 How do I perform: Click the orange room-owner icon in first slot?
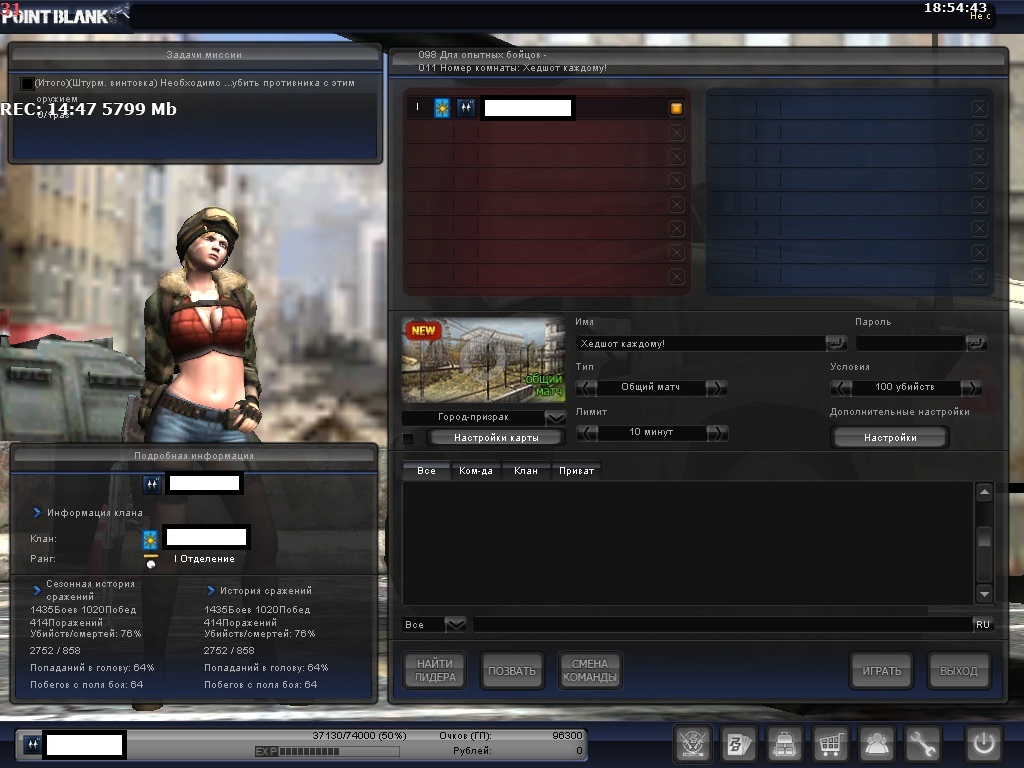click(x=676, y=108)
